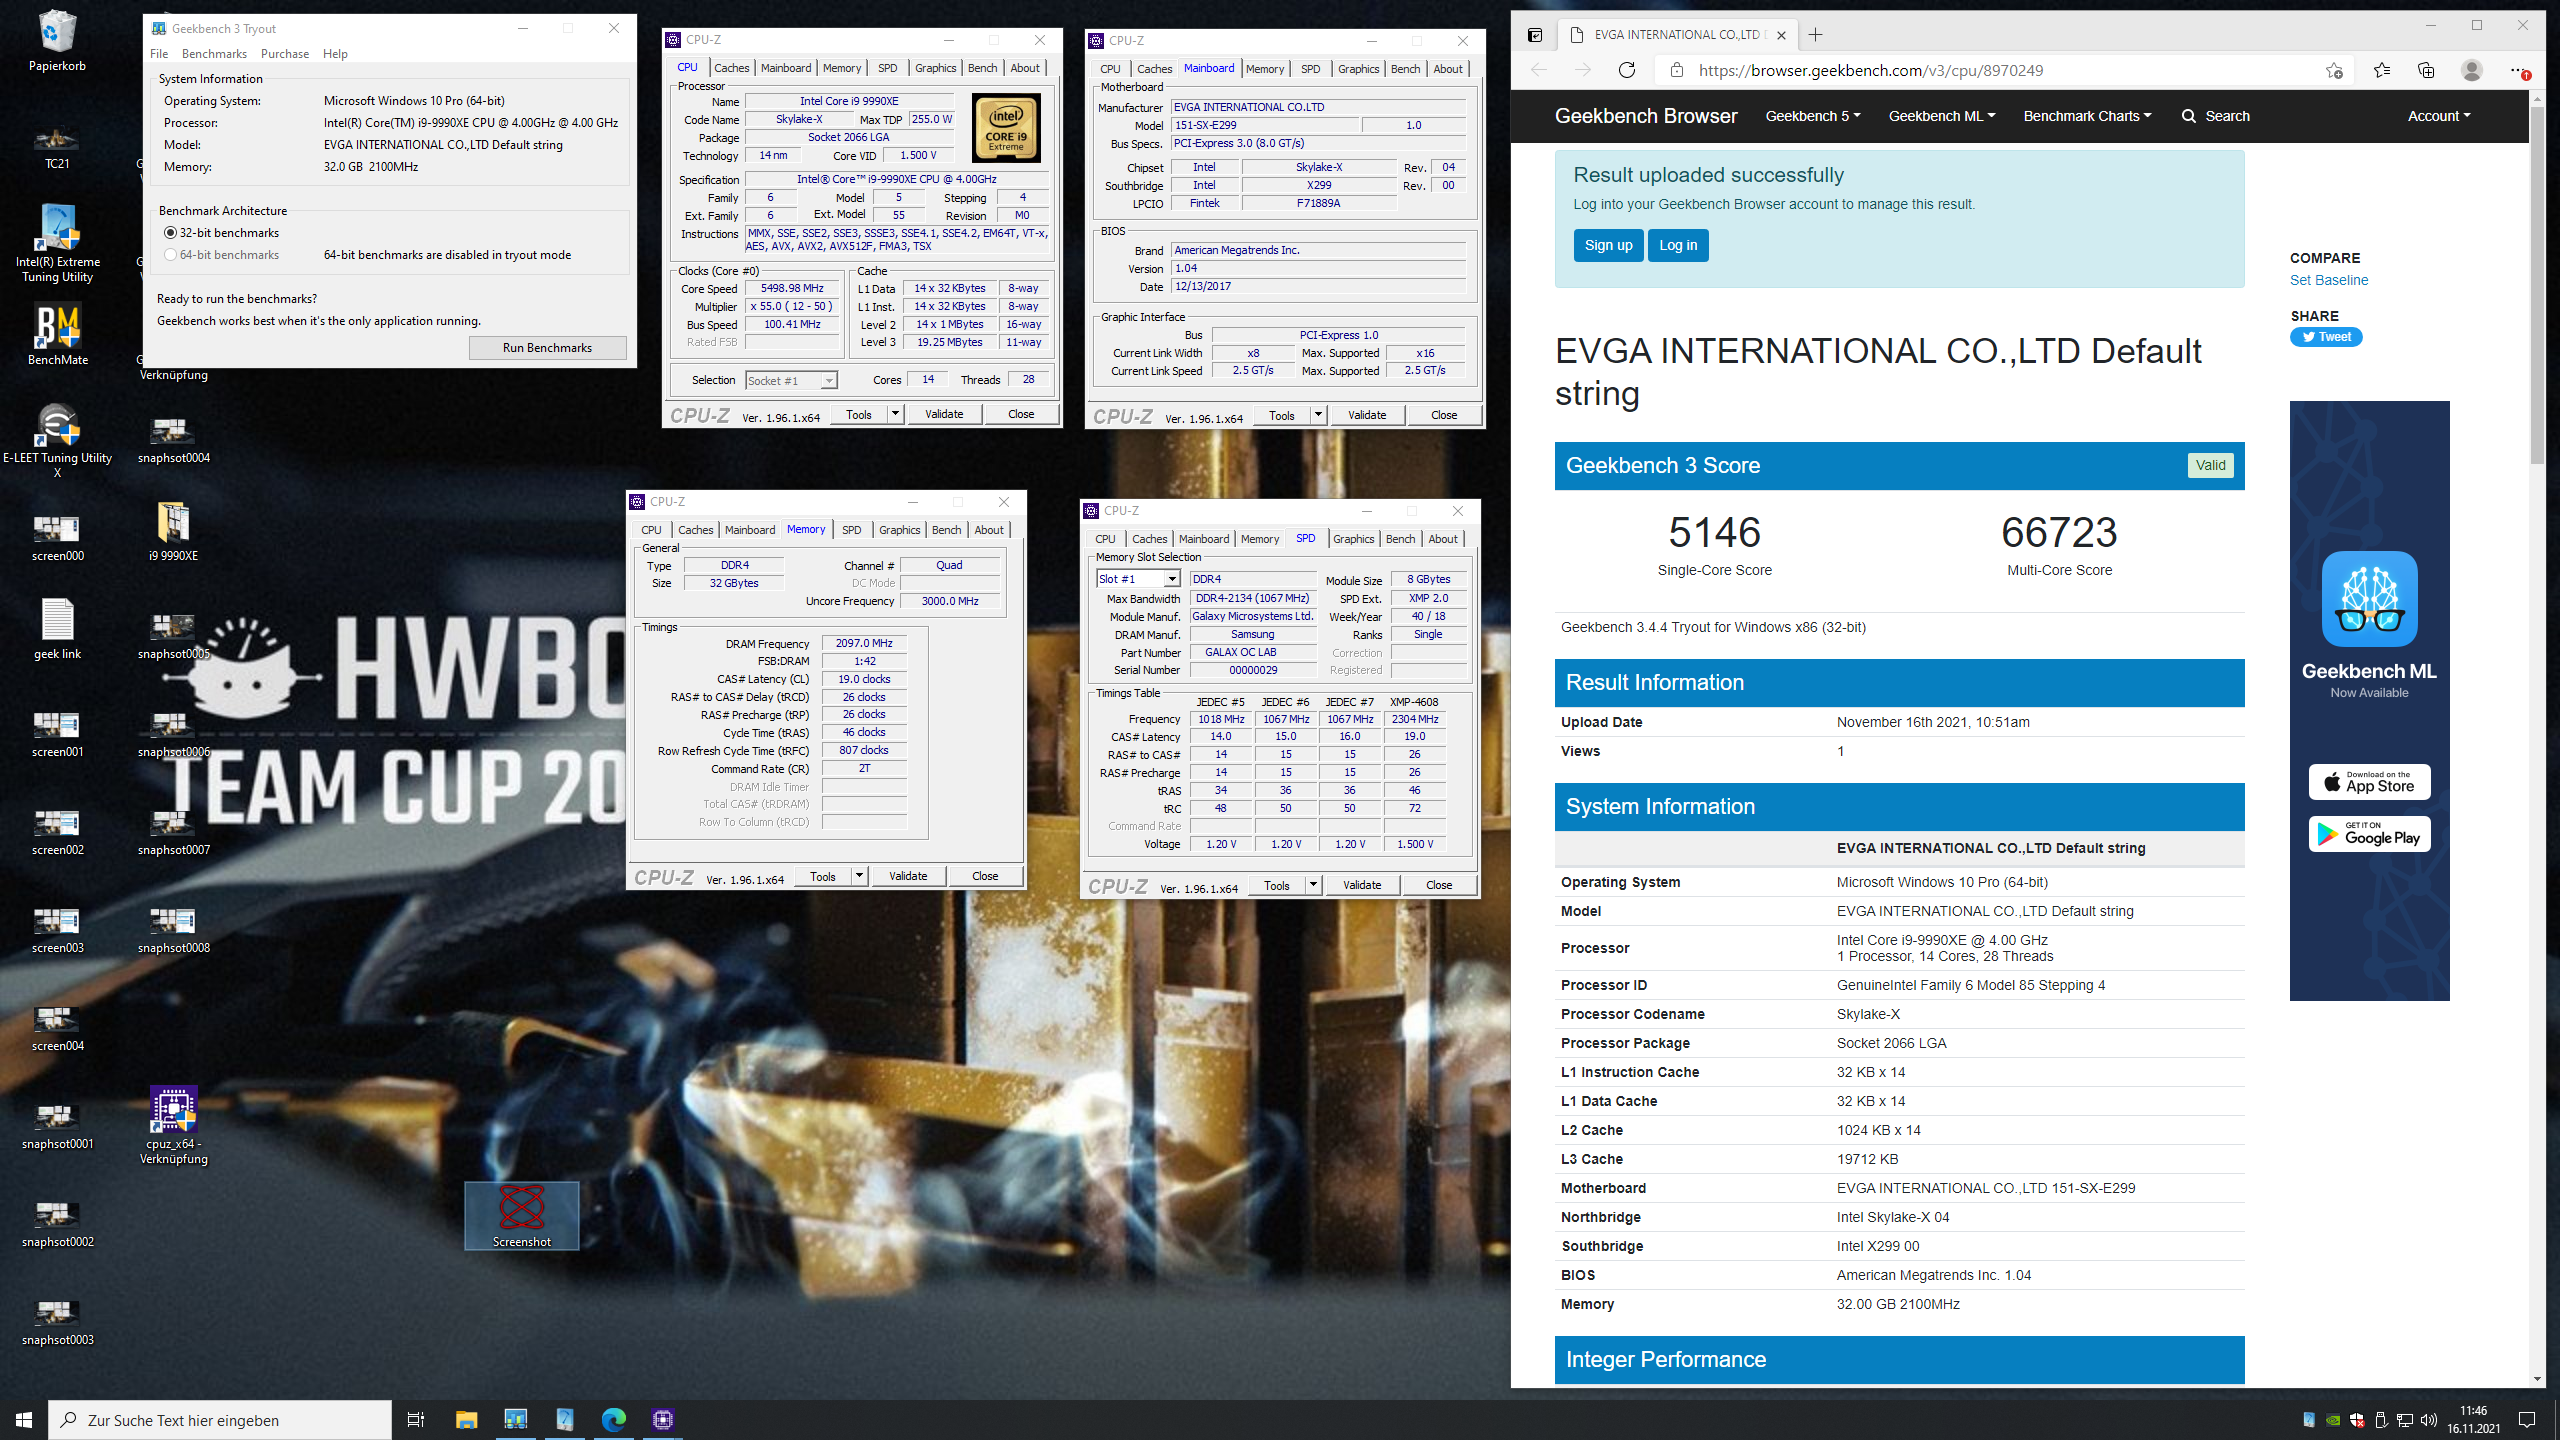2560x1440 pixels.
Task: Click the Sign up button
Action: click(1608, 245)
